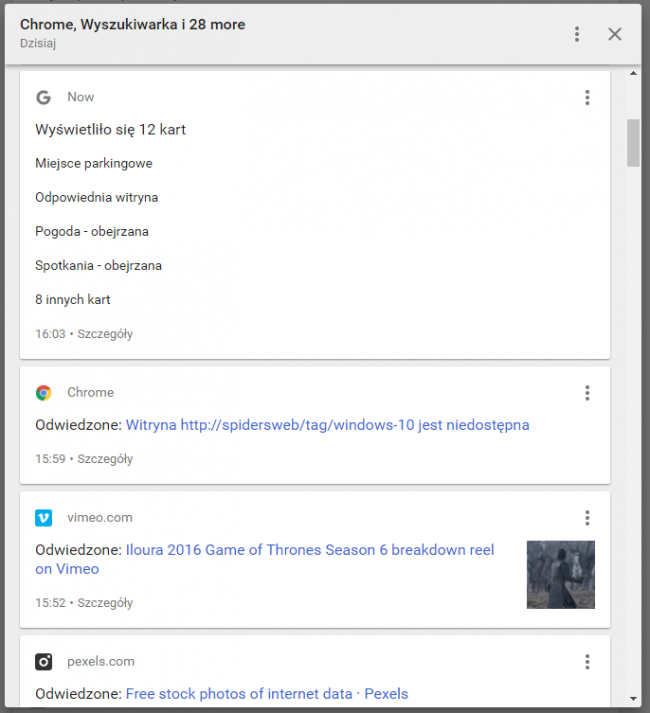Click the Chrome logo icon
Viewport: 650px width, 713px height.
[44, 393]
